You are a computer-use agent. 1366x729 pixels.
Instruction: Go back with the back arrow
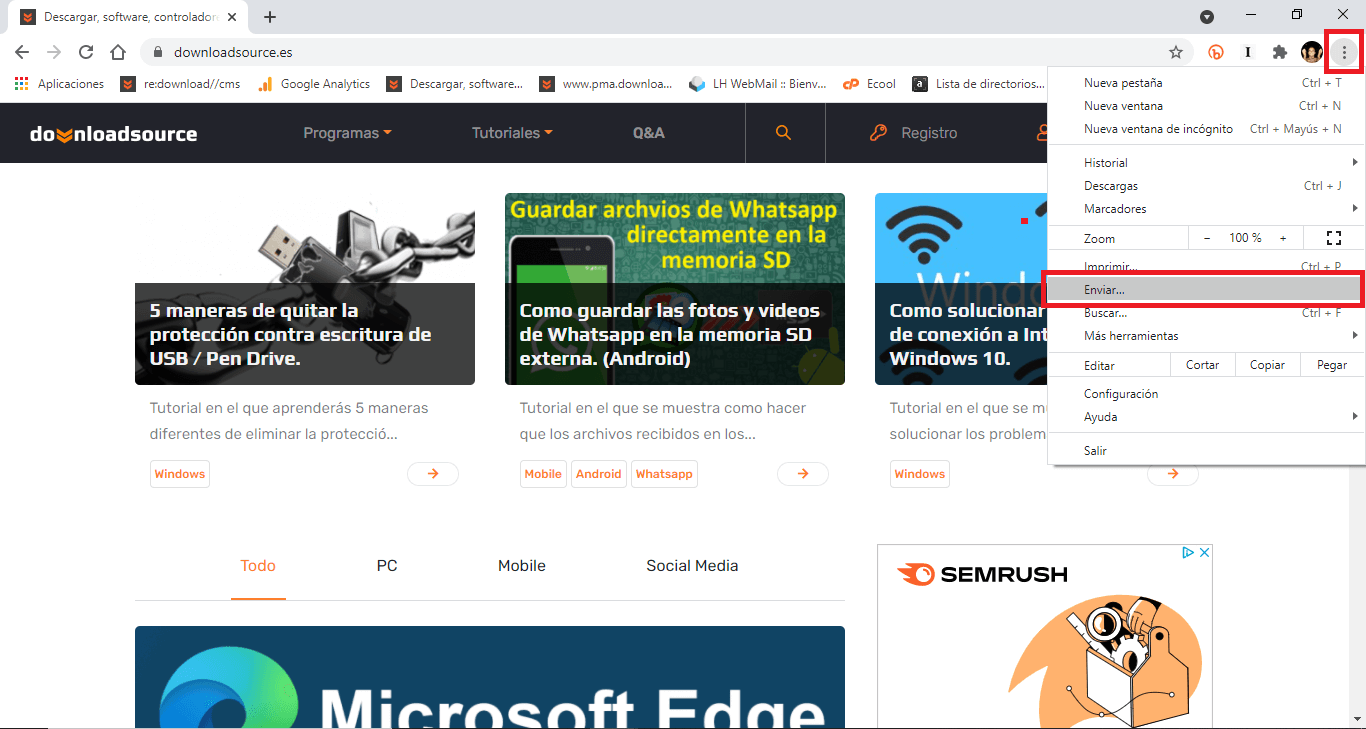22,52
